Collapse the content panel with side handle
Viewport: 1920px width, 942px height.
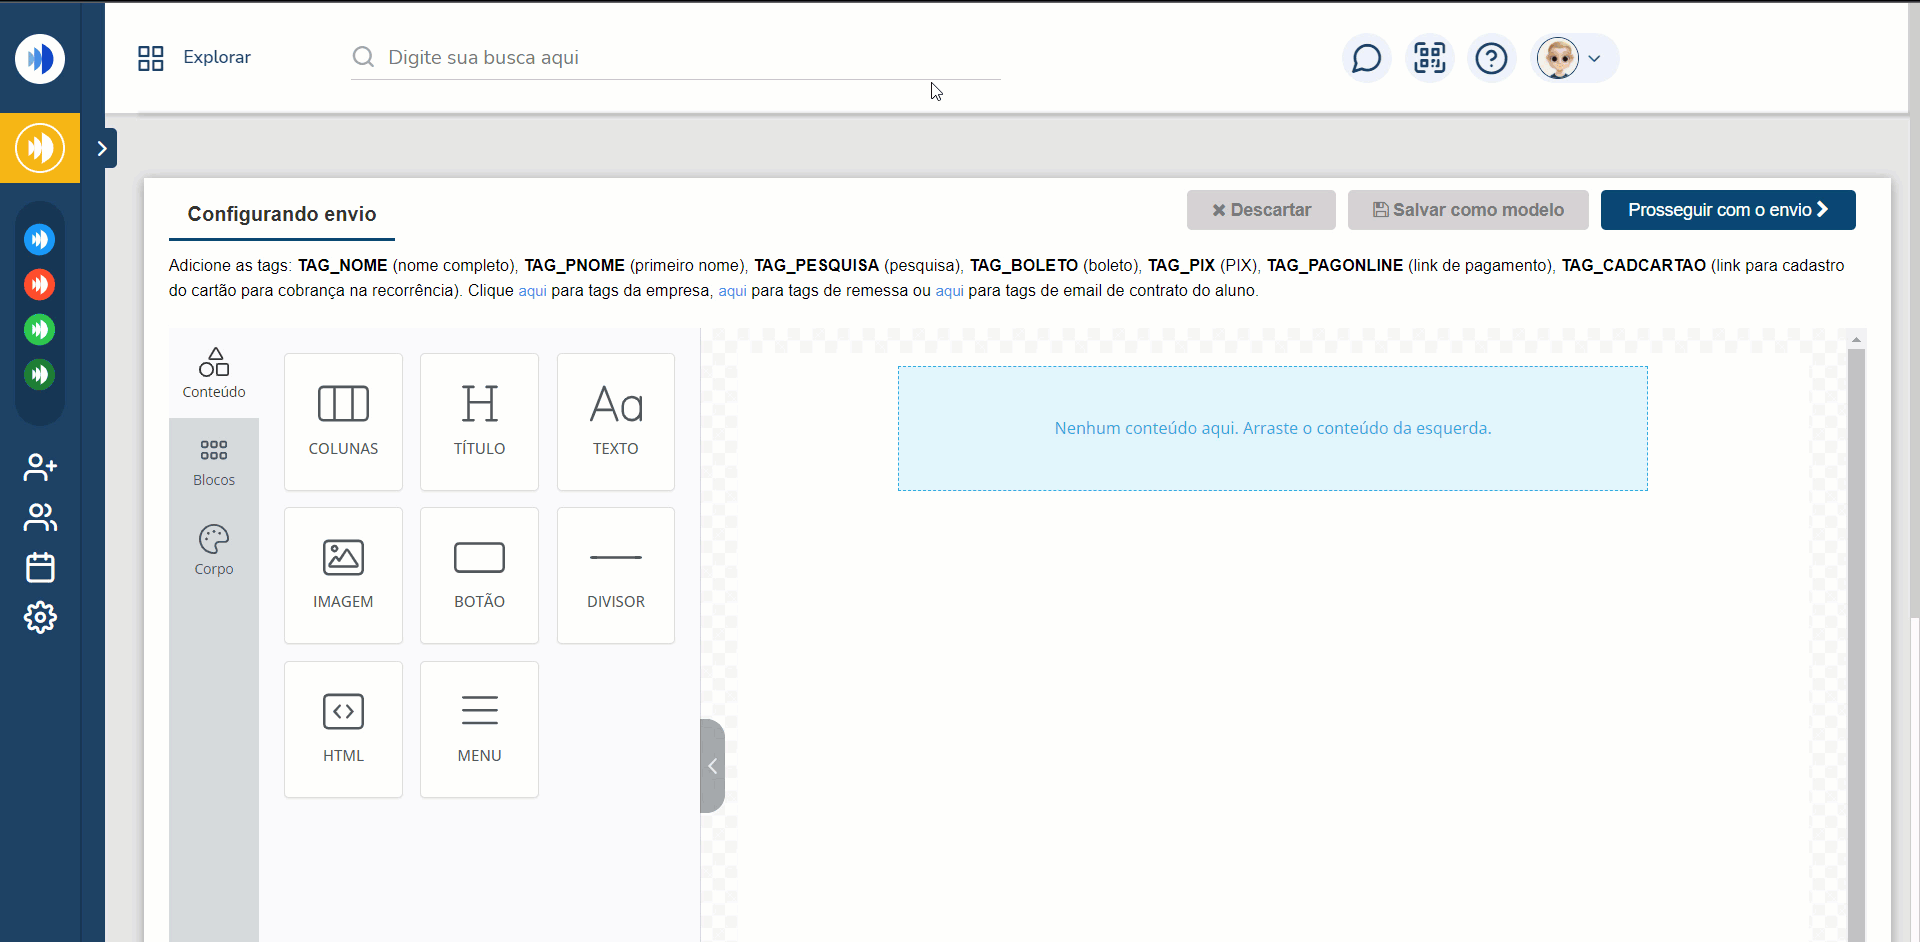tap(712, 766)
